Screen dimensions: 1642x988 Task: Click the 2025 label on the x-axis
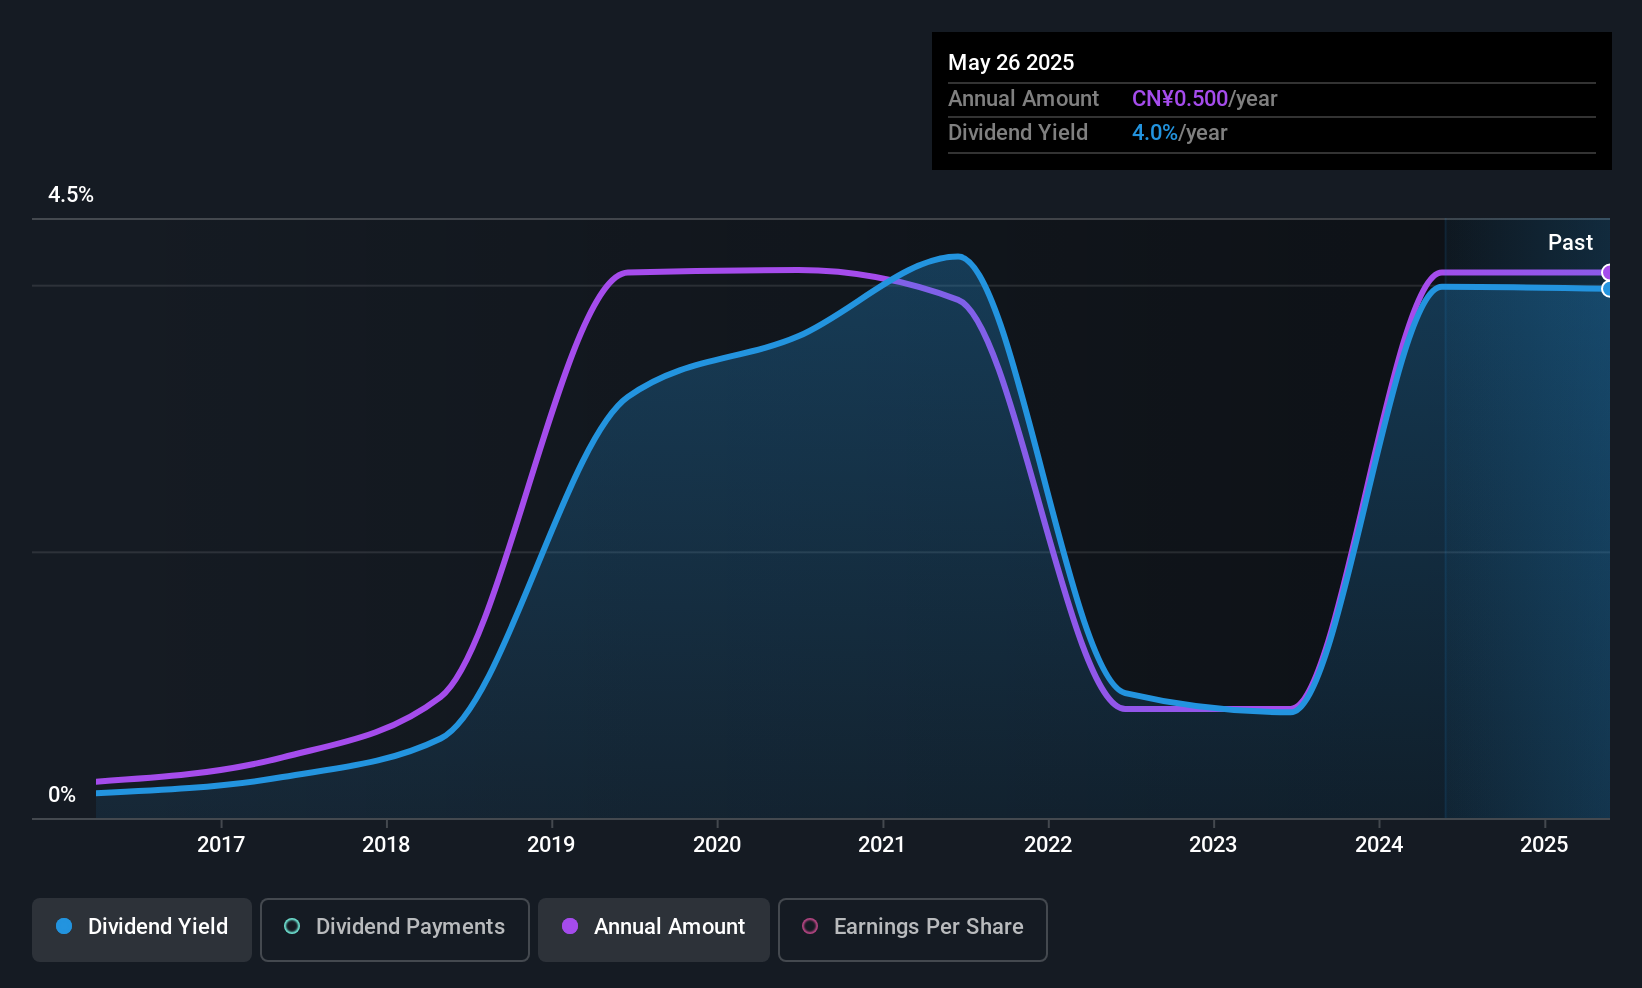click(1544, 844)
